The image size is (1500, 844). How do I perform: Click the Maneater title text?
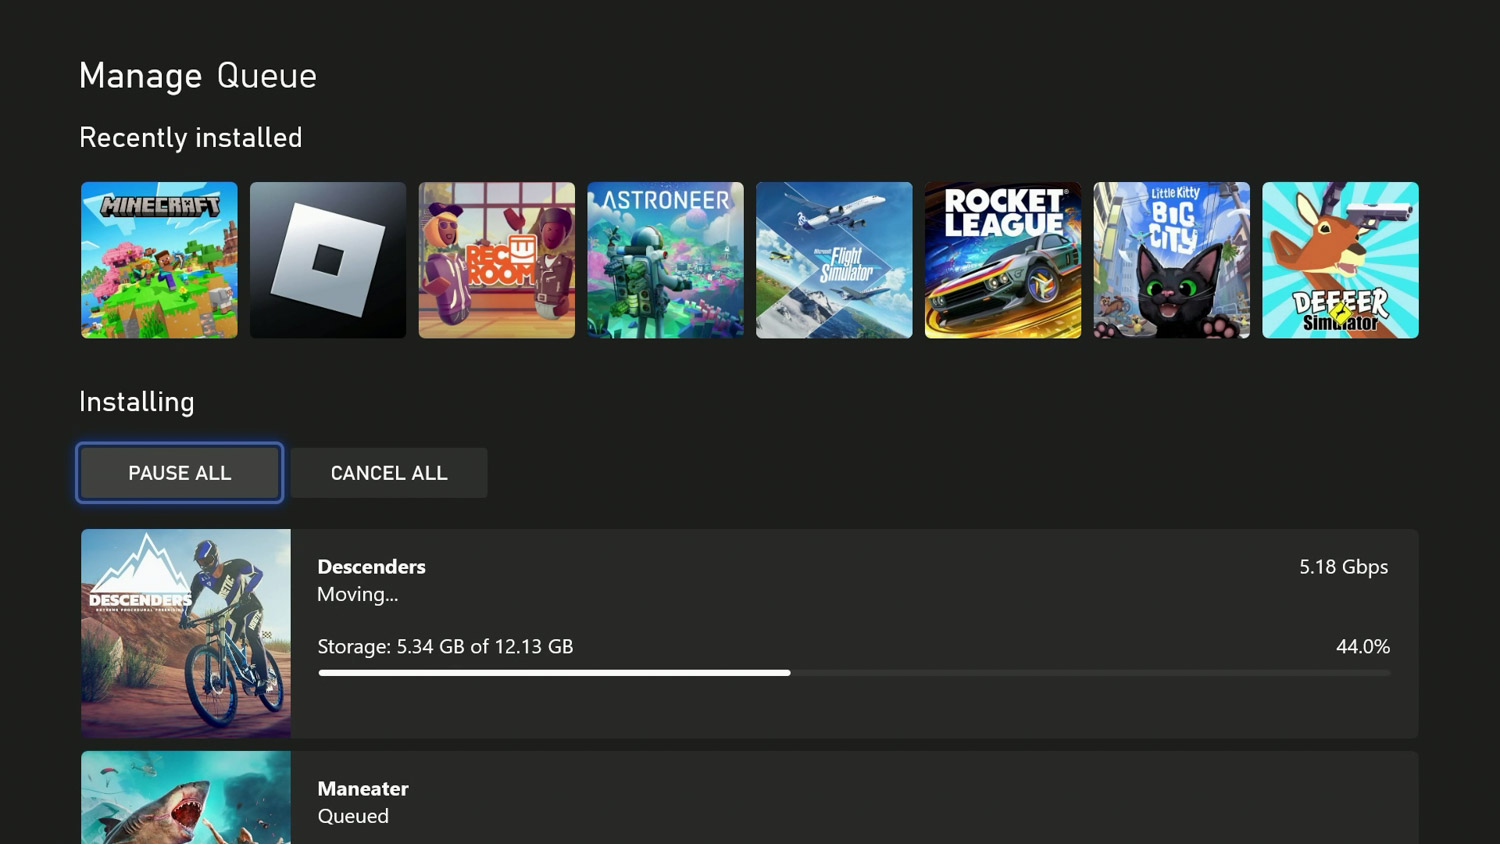tap(363, 789)
